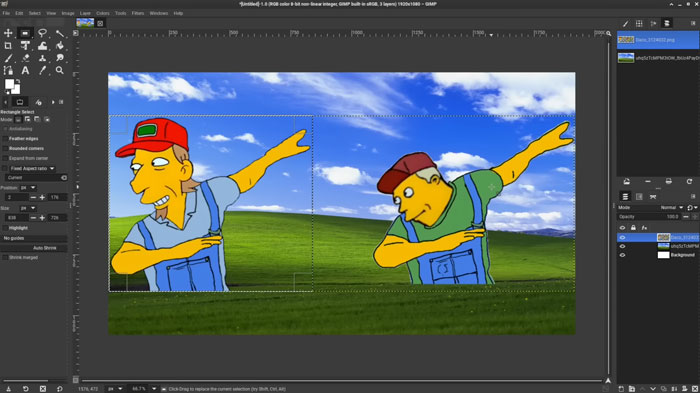Select the Rectangle Select tool
Viewport: 700px width, 393px height.
pyautogui.click(x=25, y=33)
